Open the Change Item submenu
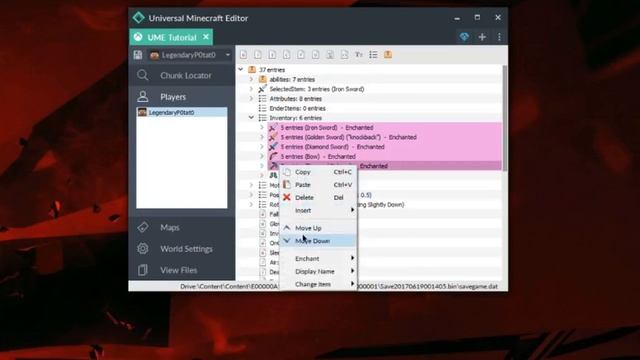640x360 pixels. coord(318,284)
